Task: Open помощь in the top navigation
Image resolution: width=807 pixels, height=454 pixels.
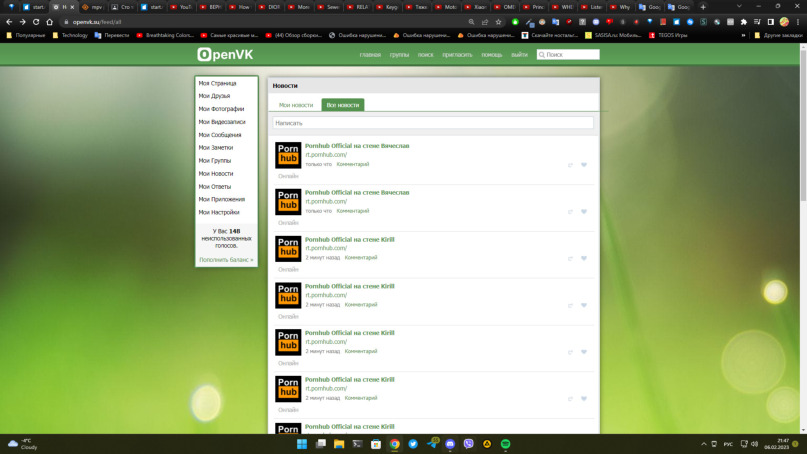Action: [x=492, y=55]
